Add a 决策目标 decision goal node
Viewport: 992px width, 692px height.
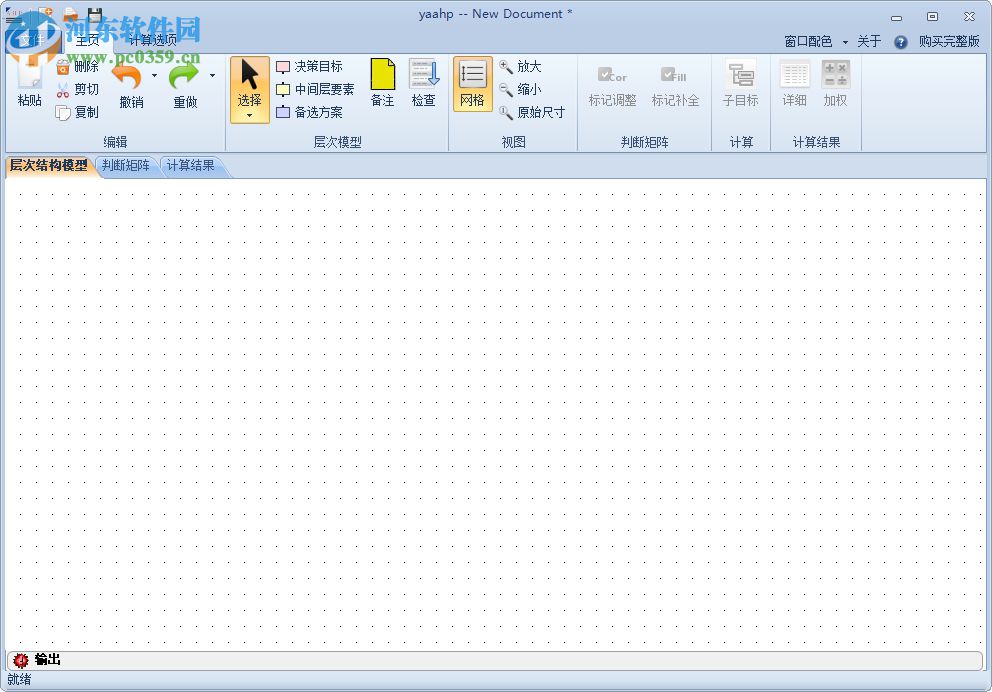click(313, 66)
